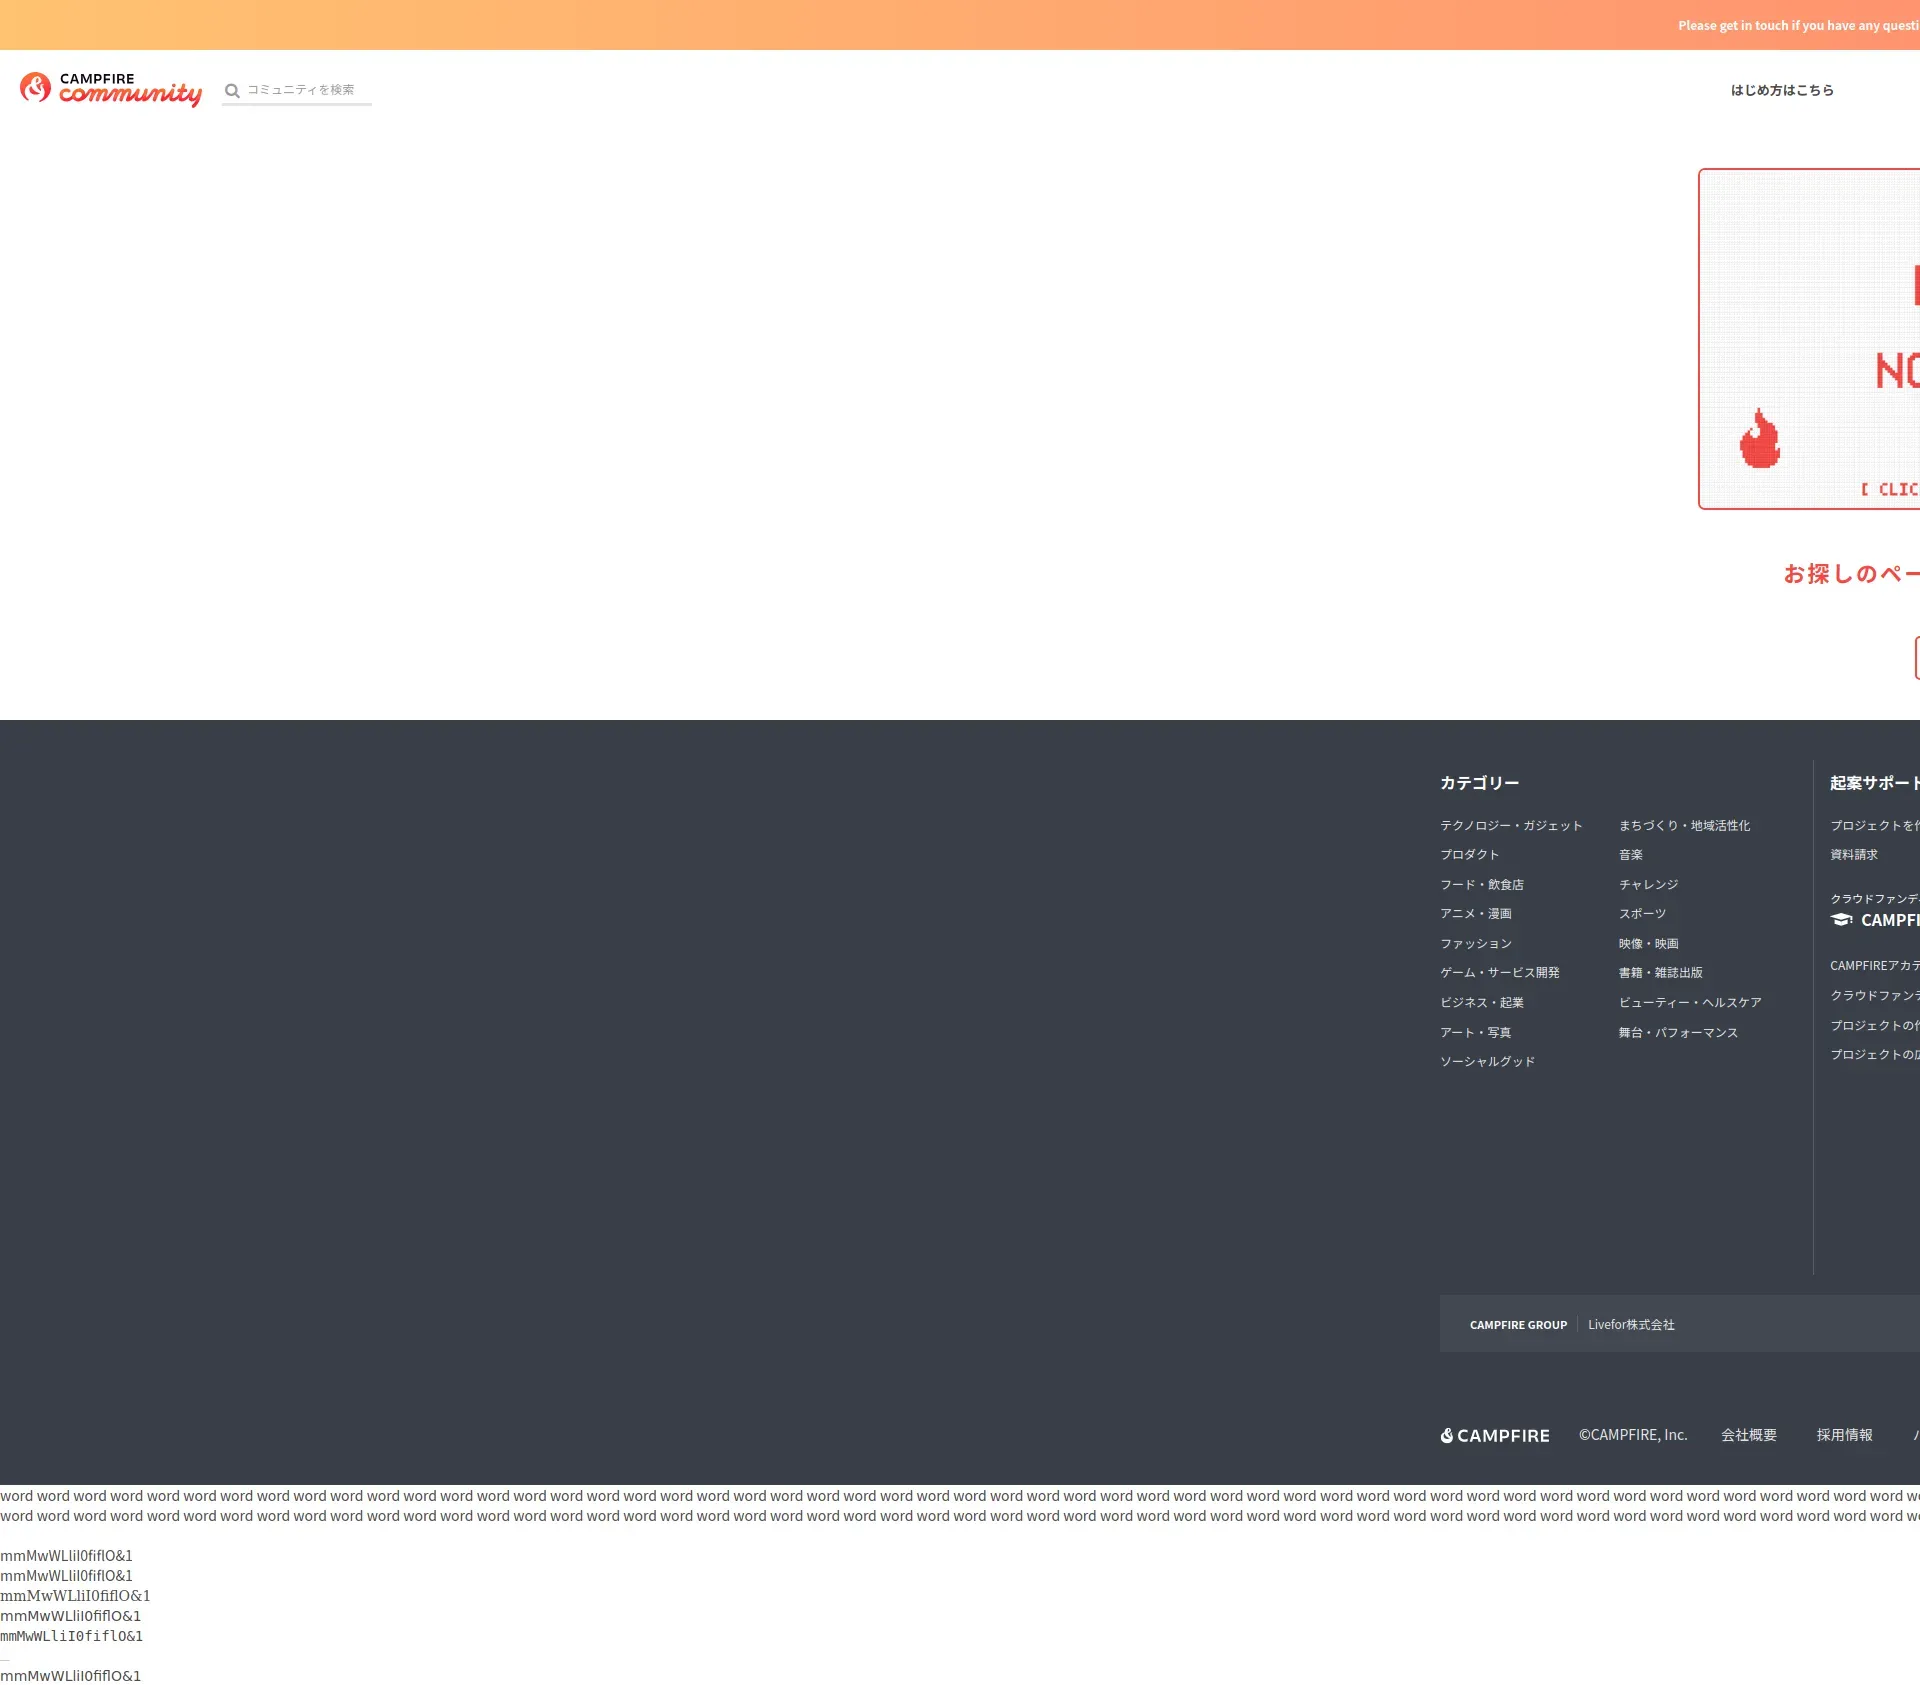The height and width of the screenshot is (1685, 1920).
Task: Open 音楽 category link
Action: (1630, 855)
